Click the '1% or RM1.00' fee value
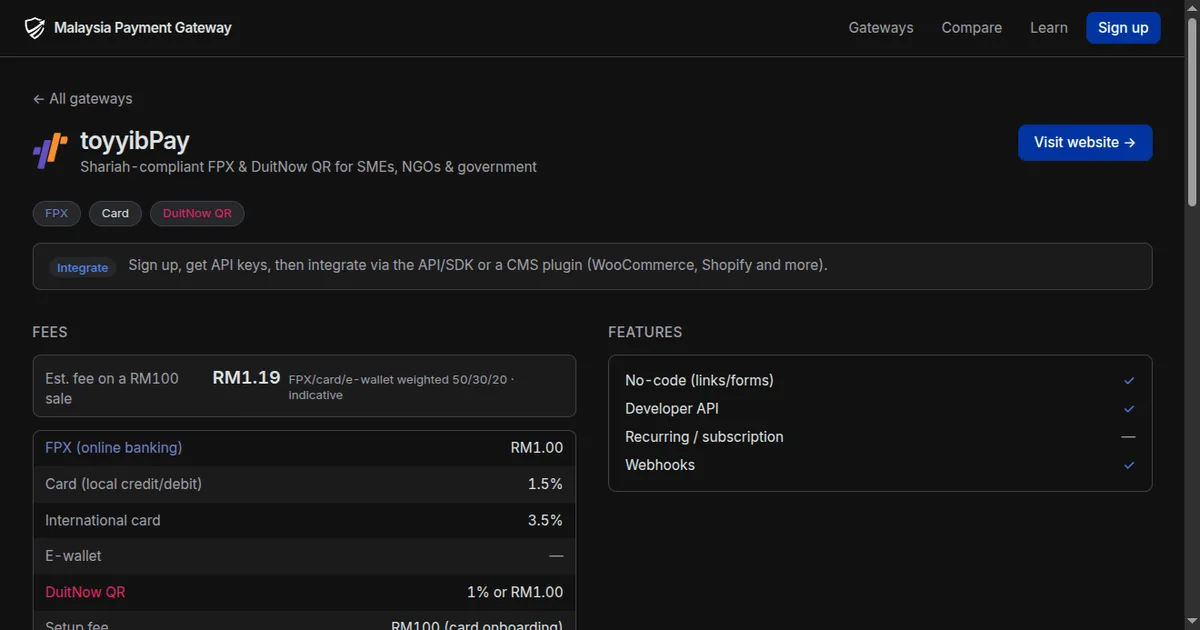1200x630 pixels. [515, 592]
